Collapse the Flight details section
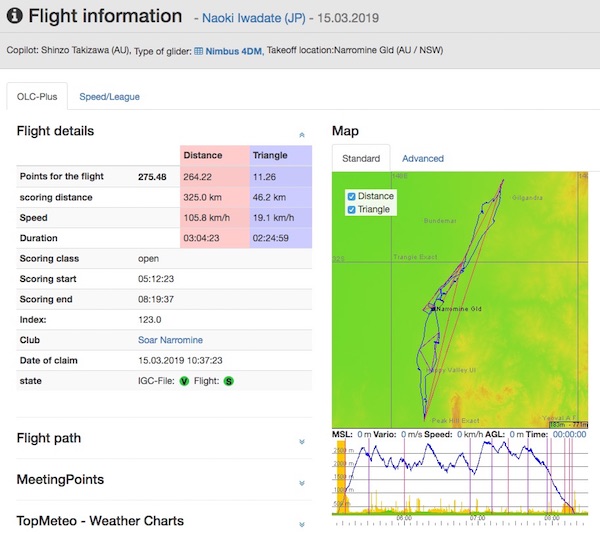Viewport: 600px width, 534px height. point(302,133)
